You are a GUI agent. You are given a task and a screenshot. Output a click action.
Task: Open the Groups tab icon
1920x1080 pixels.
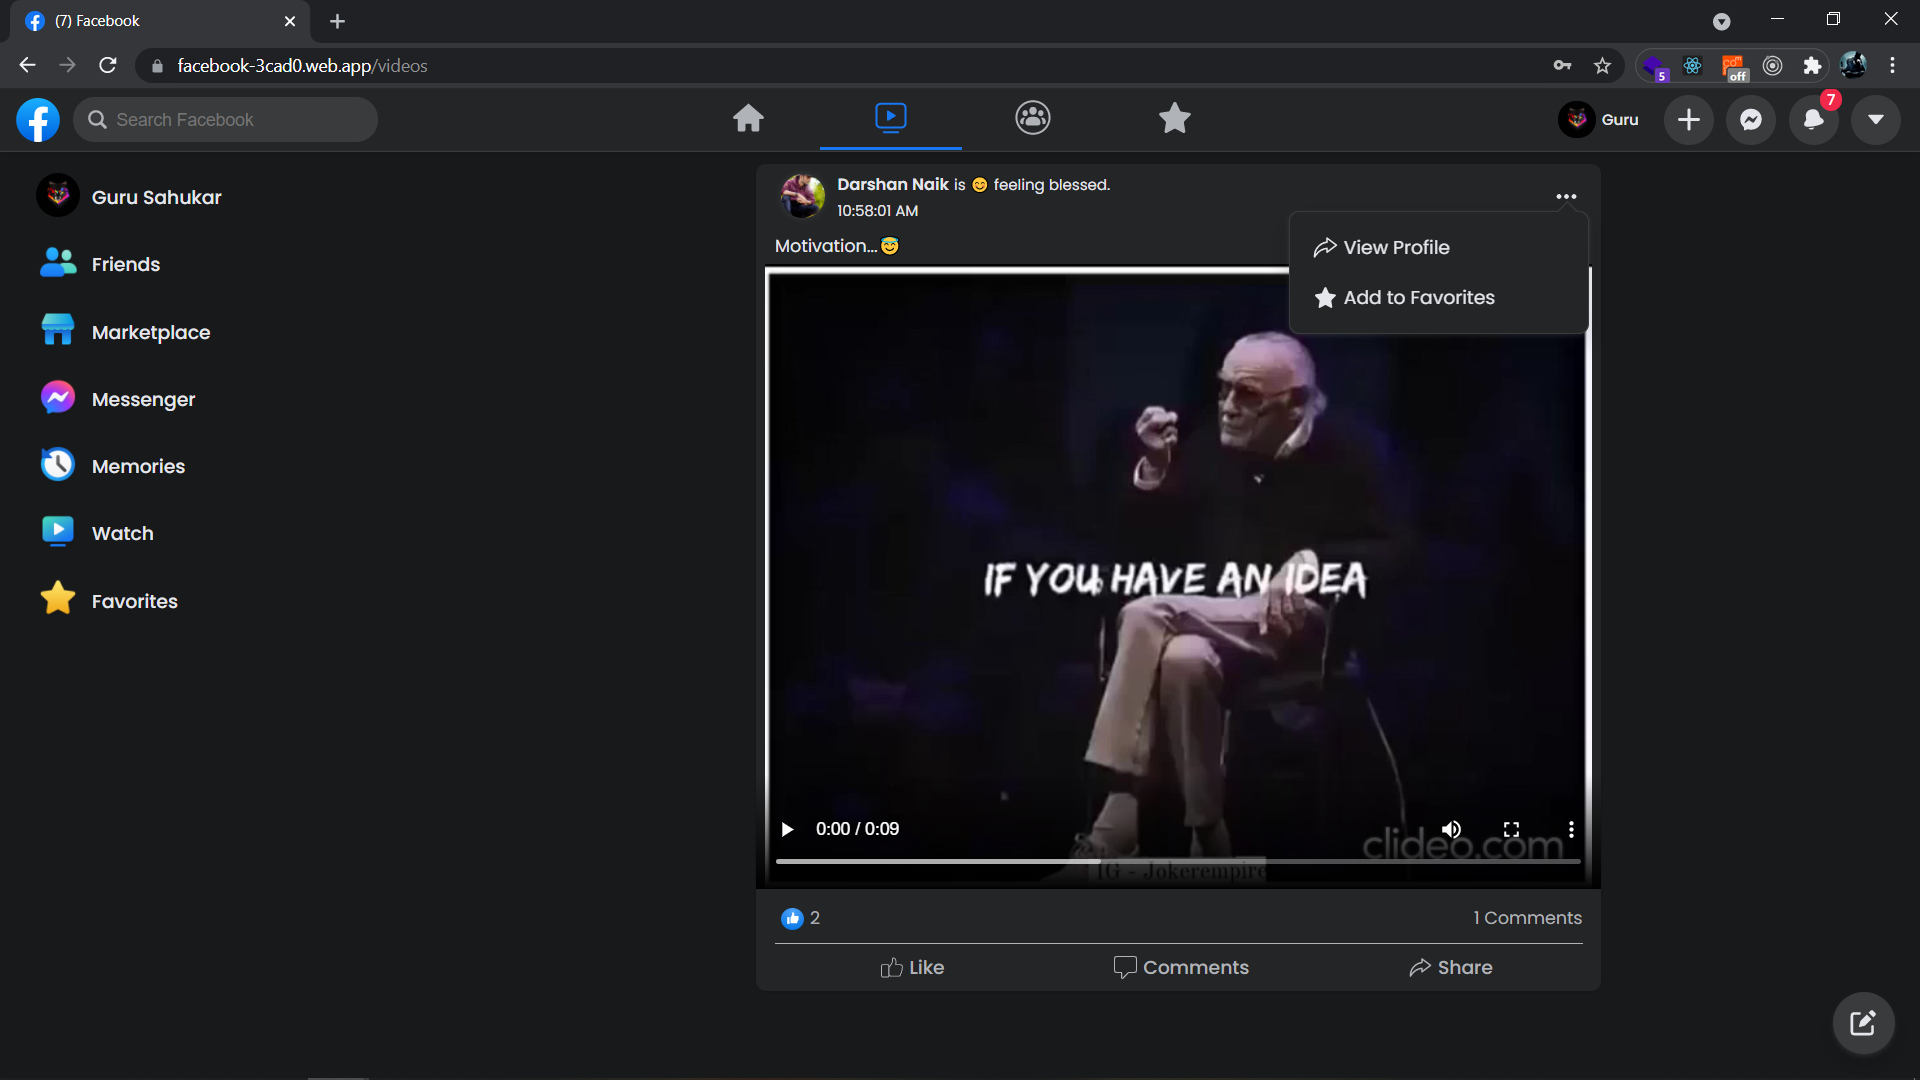(1033, 118)
